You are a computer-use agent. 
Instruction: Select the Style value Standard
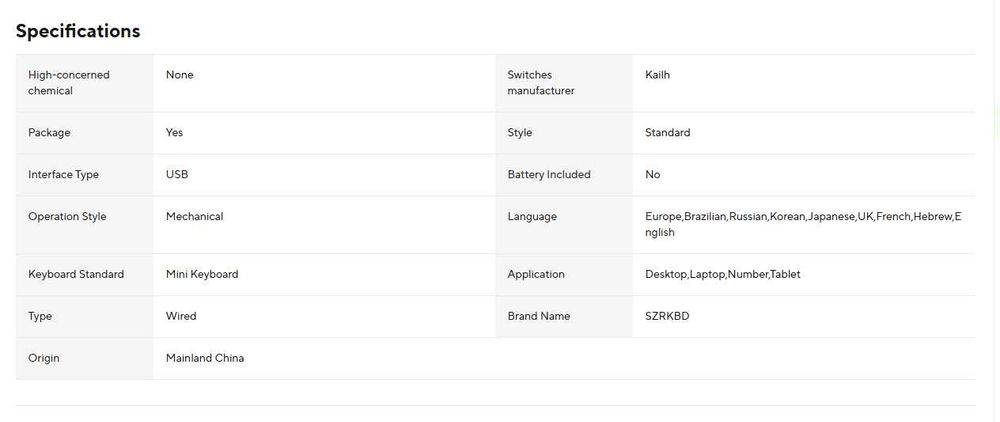(667, 133)
